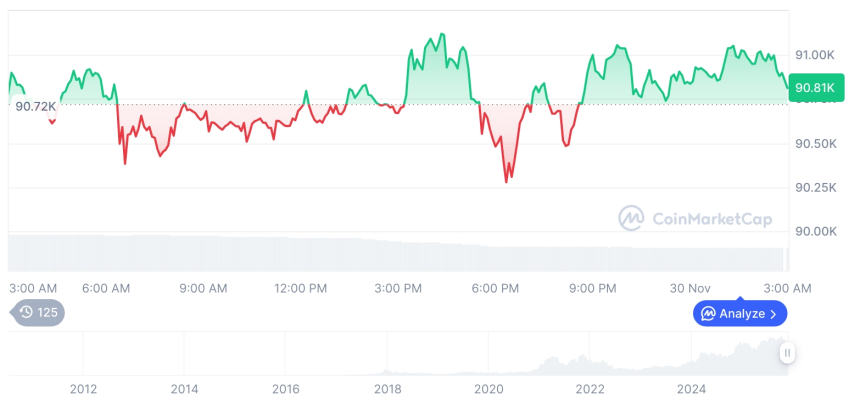The height and width of the screenshot is (401, 860).
Task: Click the 6:00 PM time axis label
Action: point(495,288)
